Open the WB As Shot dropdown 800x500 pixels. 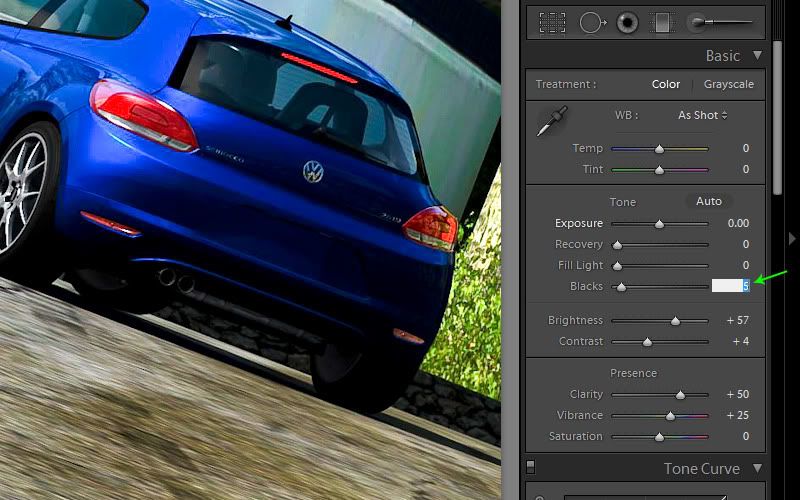tap(702, 115)
